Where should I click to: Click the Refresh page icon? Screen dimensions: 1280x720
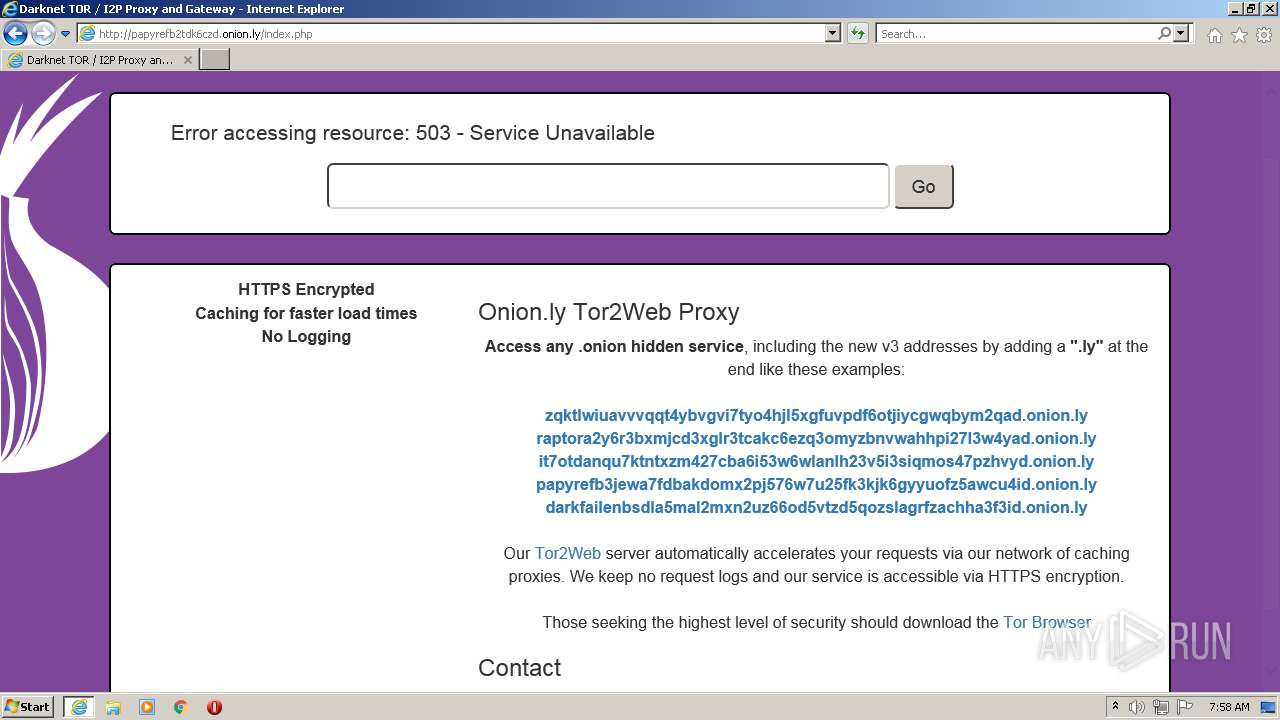click(x=858, y=33)
